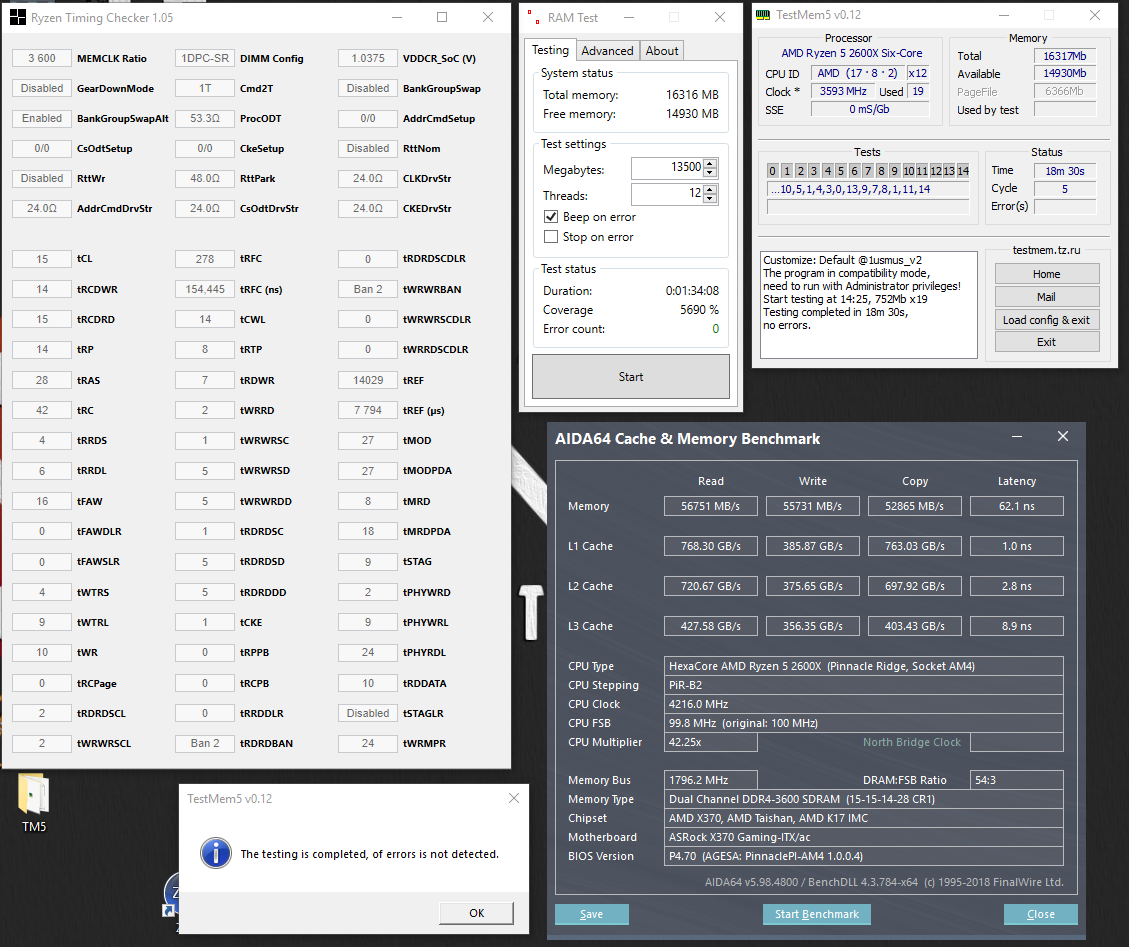1129x947 pixels.
Task: Click L3 Cache Write 356.35 GB/s value
Action: pyautogui.click(x=813, y=627)
